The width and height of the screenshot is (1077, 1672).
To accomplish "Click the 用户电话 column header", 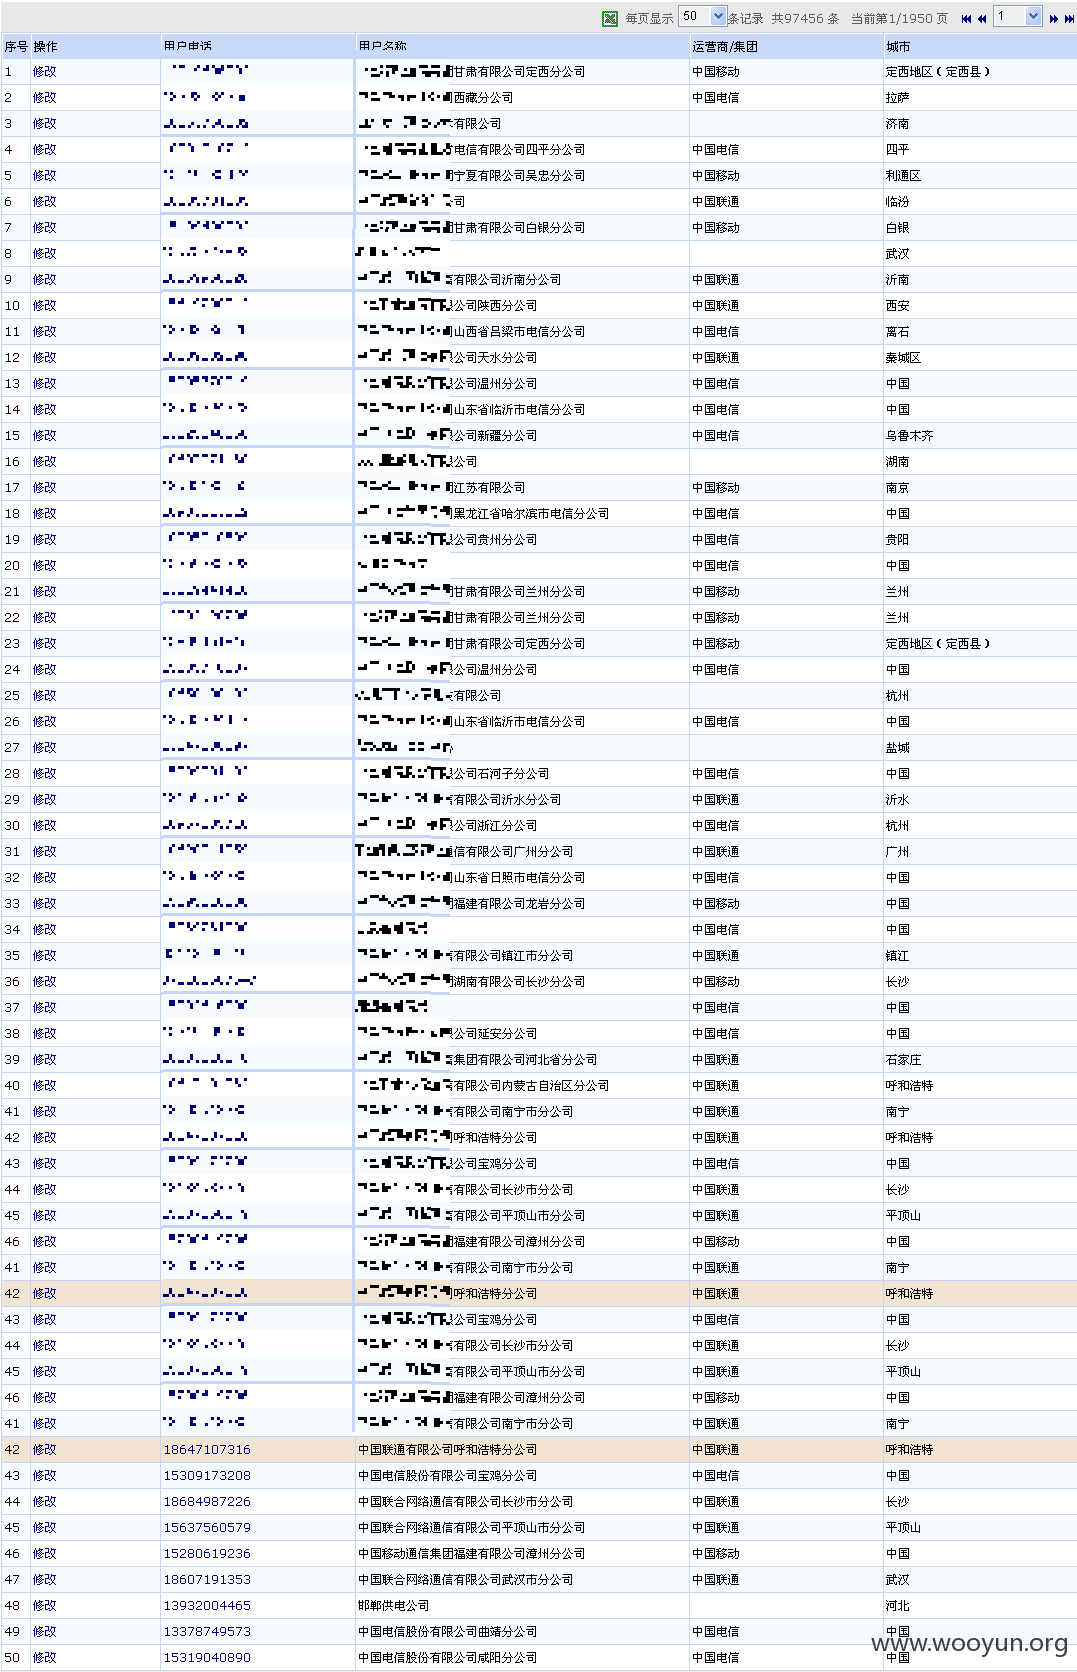I will click(x=187, y=46).
